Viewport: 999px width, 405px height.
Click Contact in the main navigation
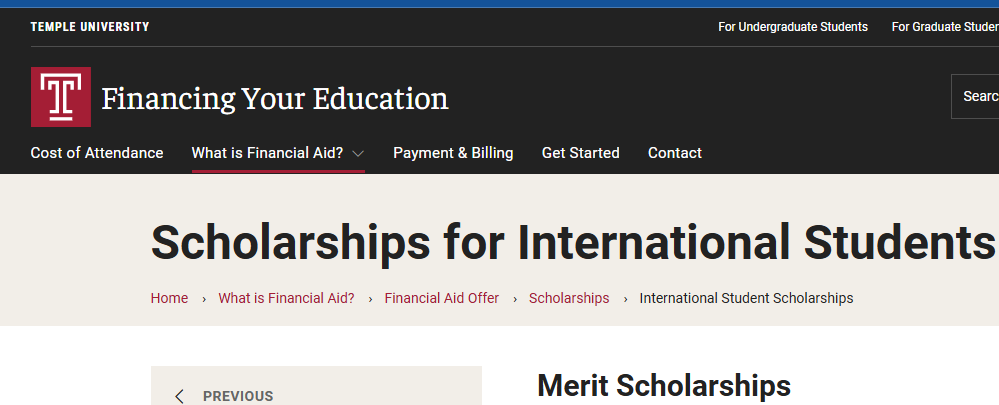(x=675, y=153)
